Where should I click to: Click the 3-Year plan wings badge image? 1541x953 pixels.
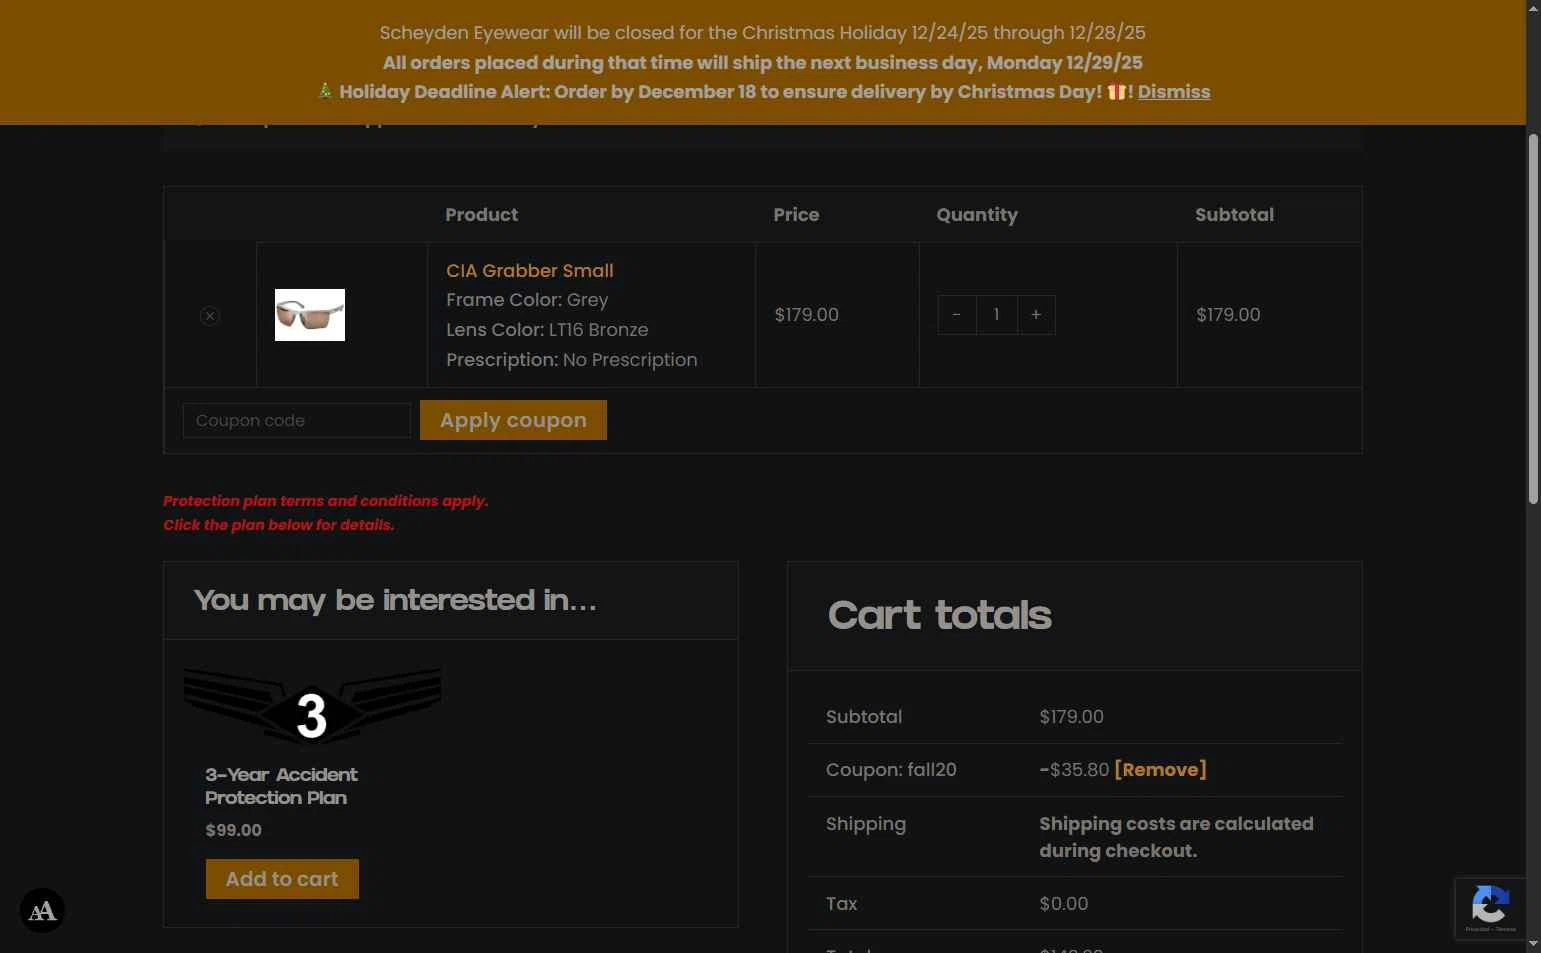coord(312,707)
